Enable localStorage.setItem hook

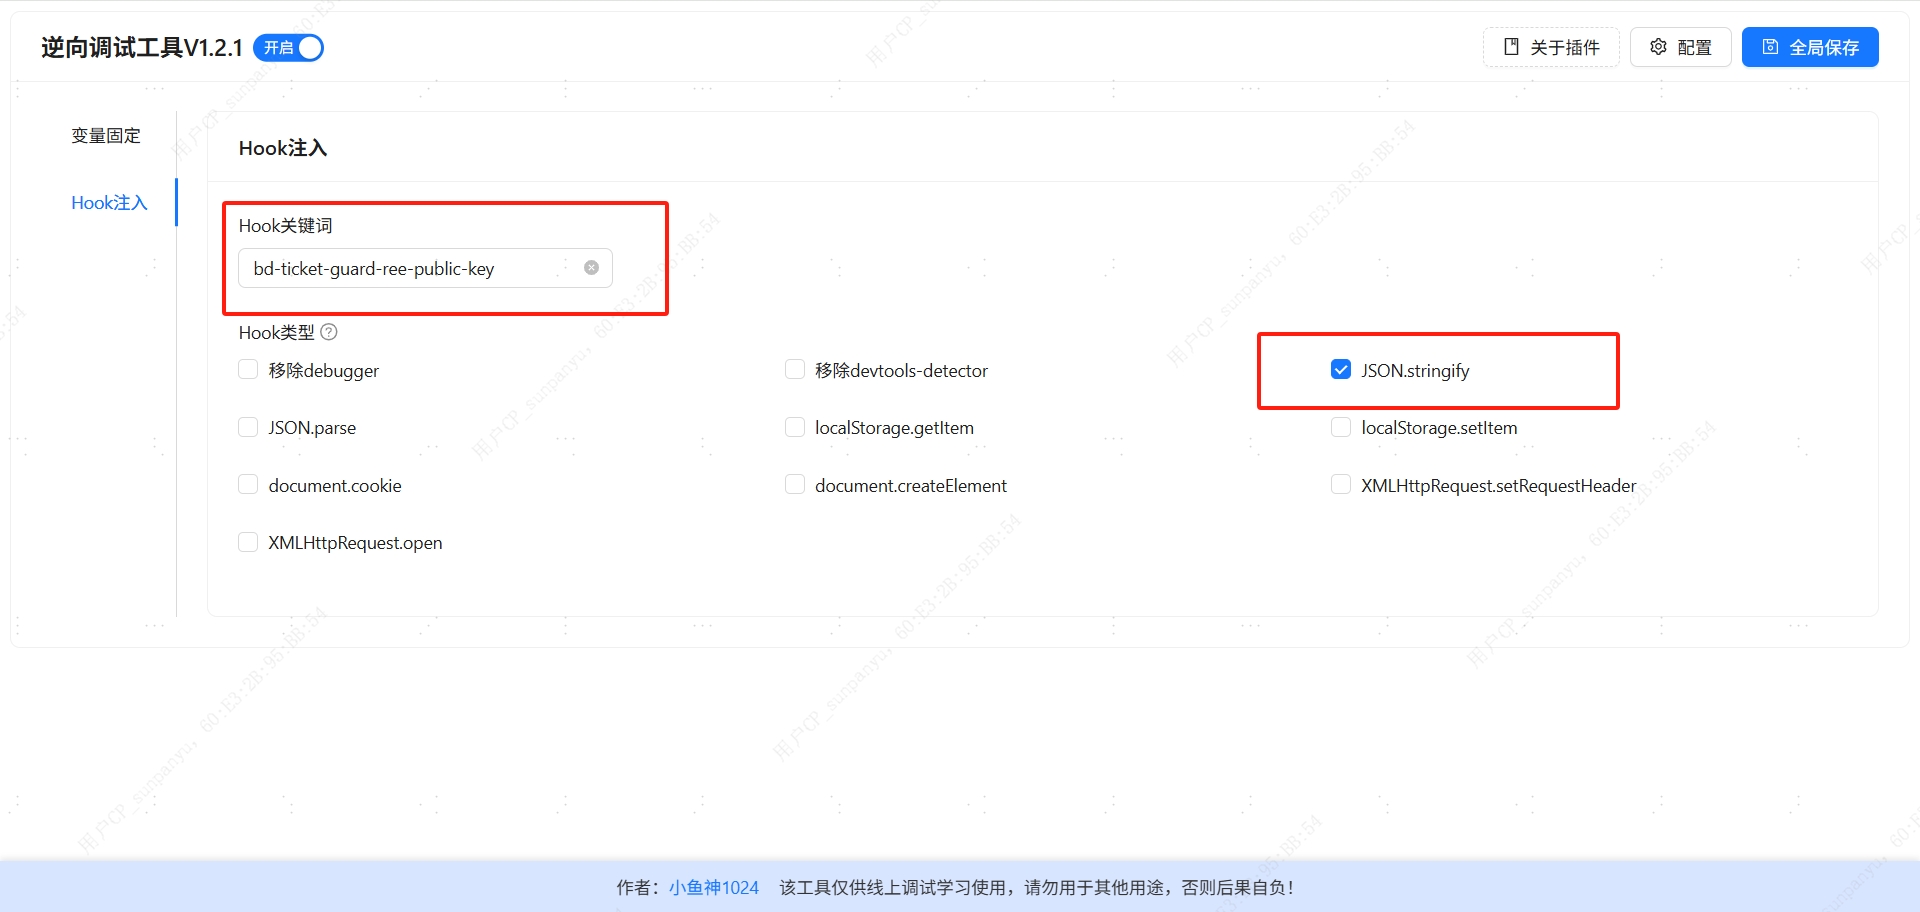coord(1340,426)
